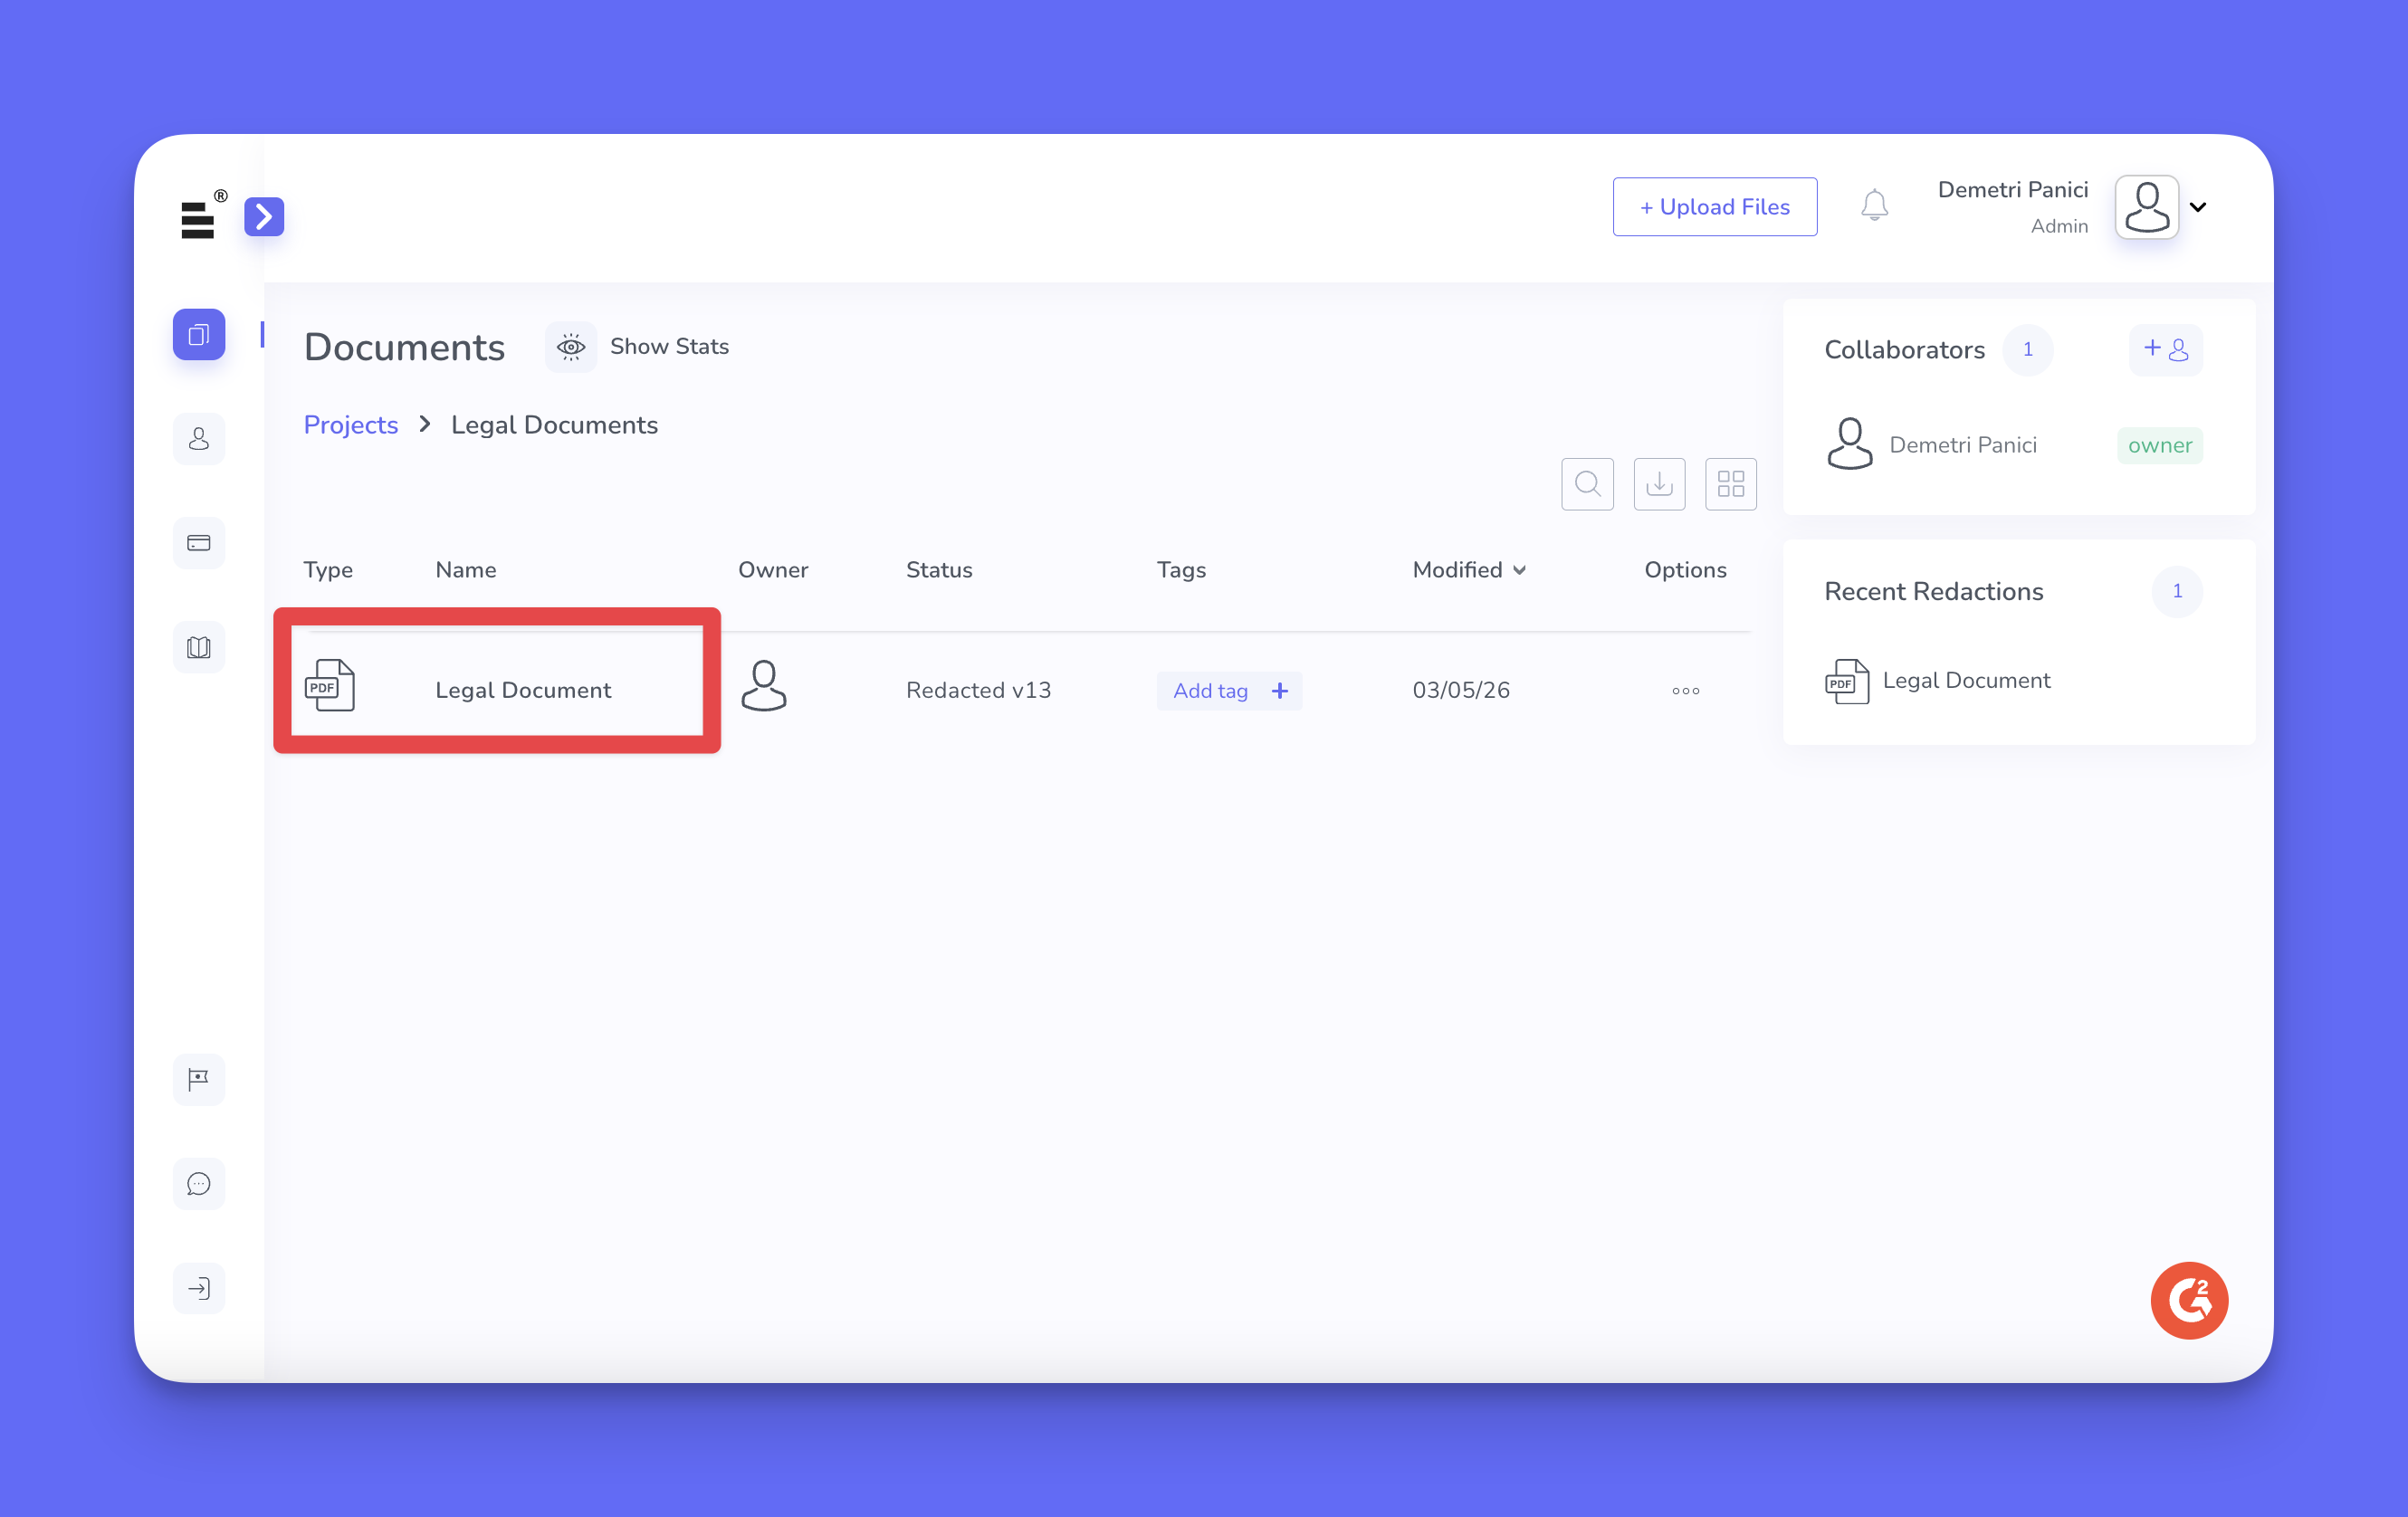The image size is (2408, 1517).
Task: Open user account dropdown arrow
Action: 2198,207
